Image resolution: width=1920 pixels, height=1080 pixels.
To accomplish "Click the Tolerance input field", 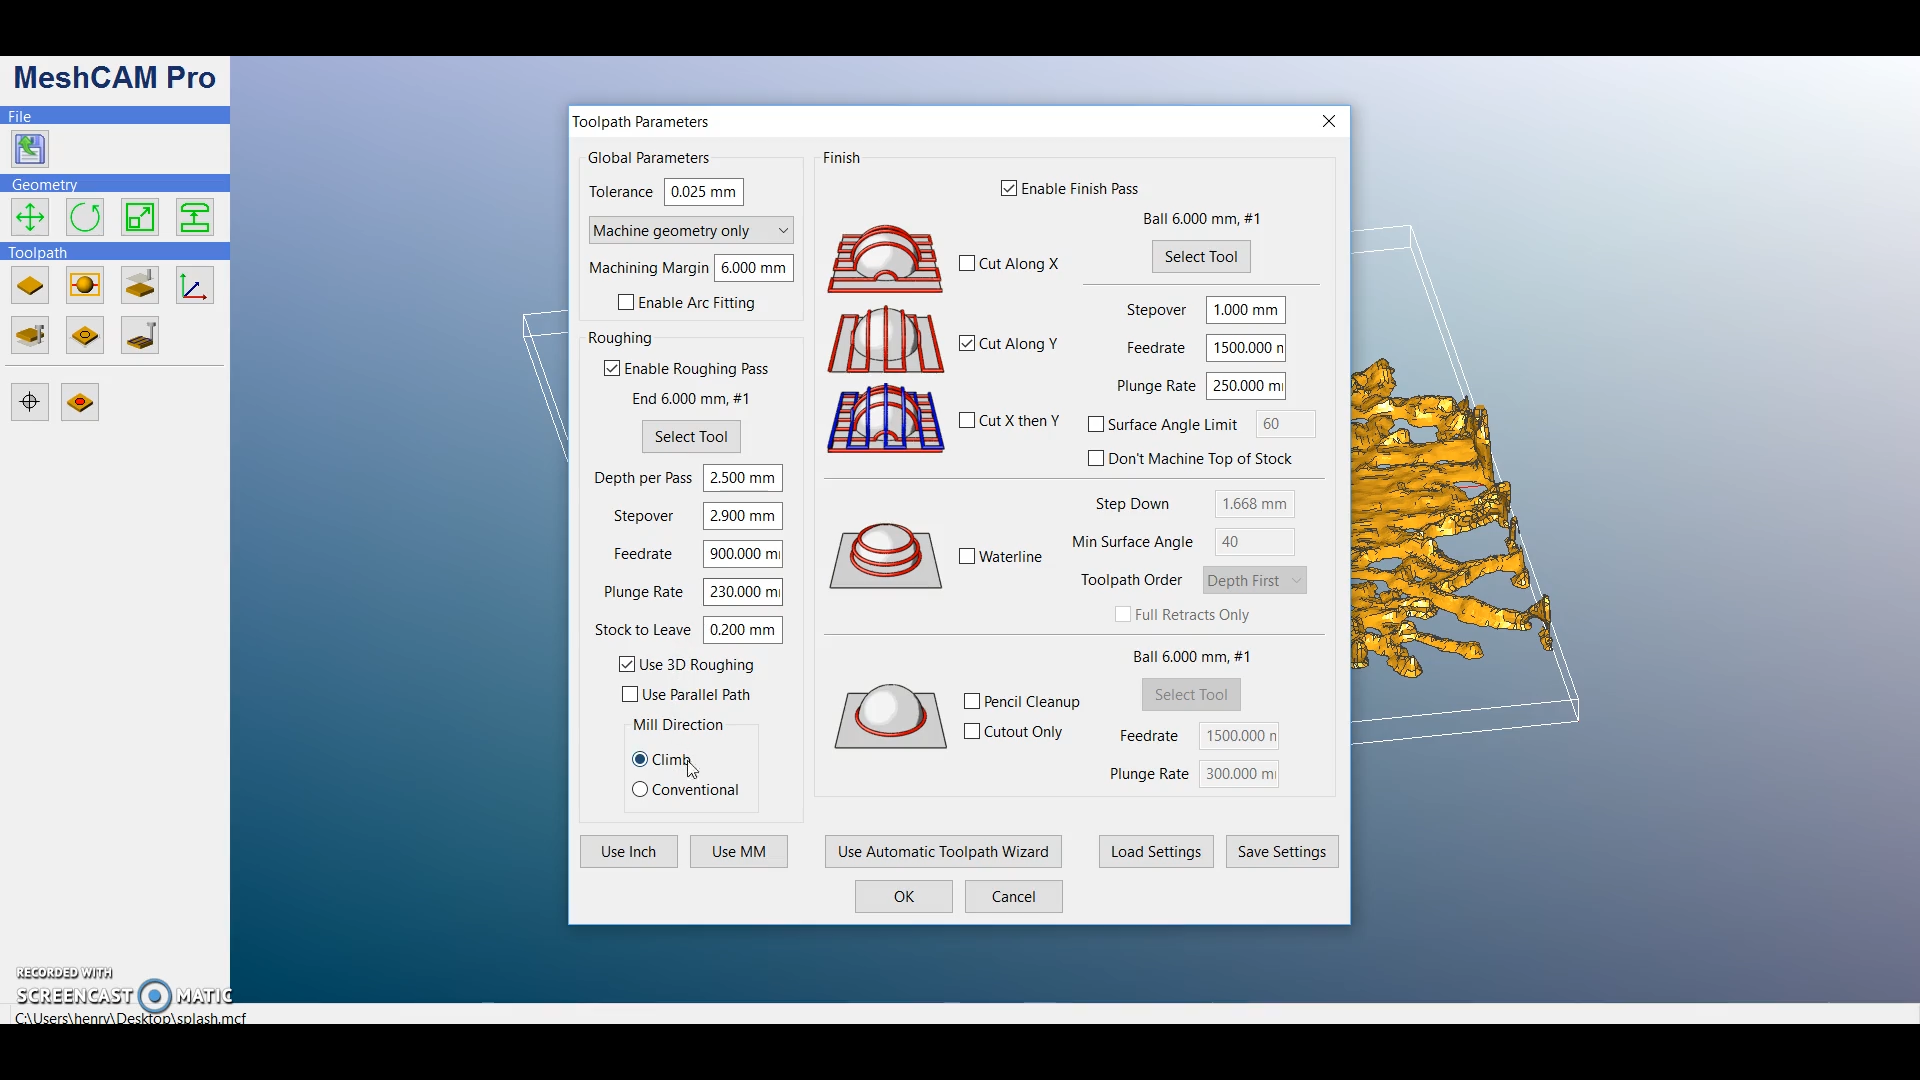I will pos(703,191).
